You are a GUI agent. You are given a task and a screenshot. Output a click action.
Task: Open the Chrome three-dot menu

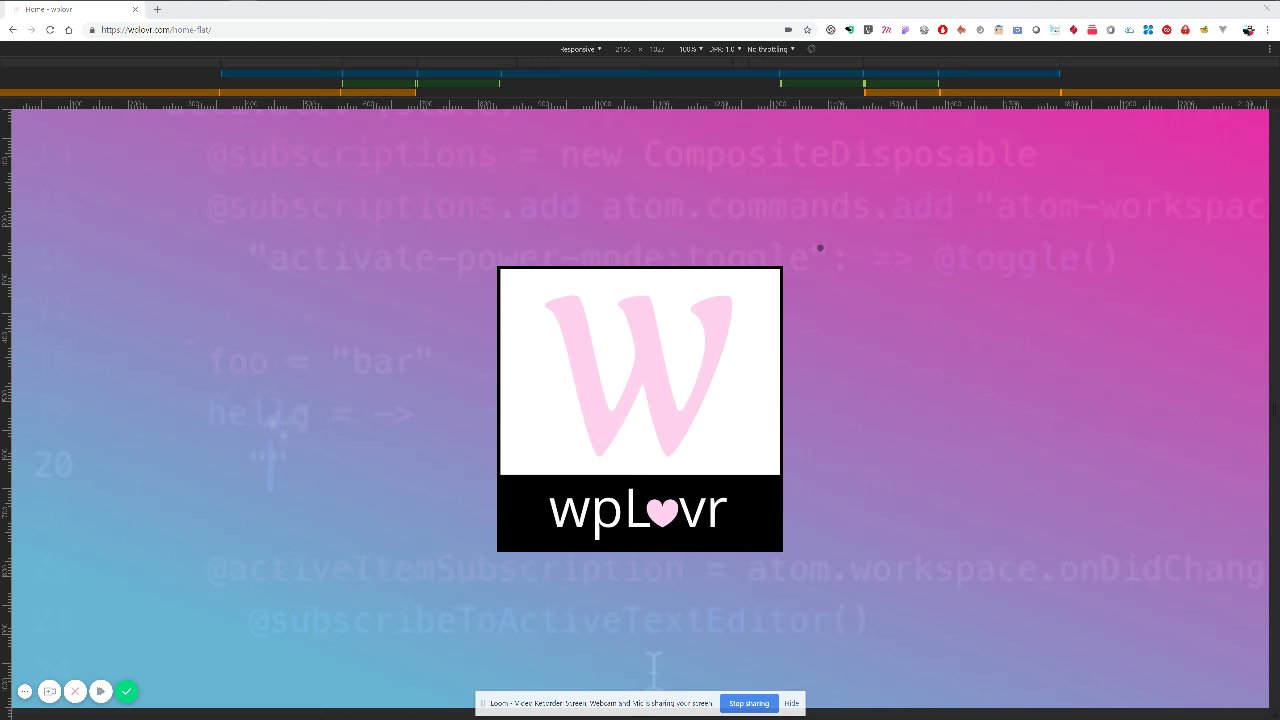coord(1268,30)
